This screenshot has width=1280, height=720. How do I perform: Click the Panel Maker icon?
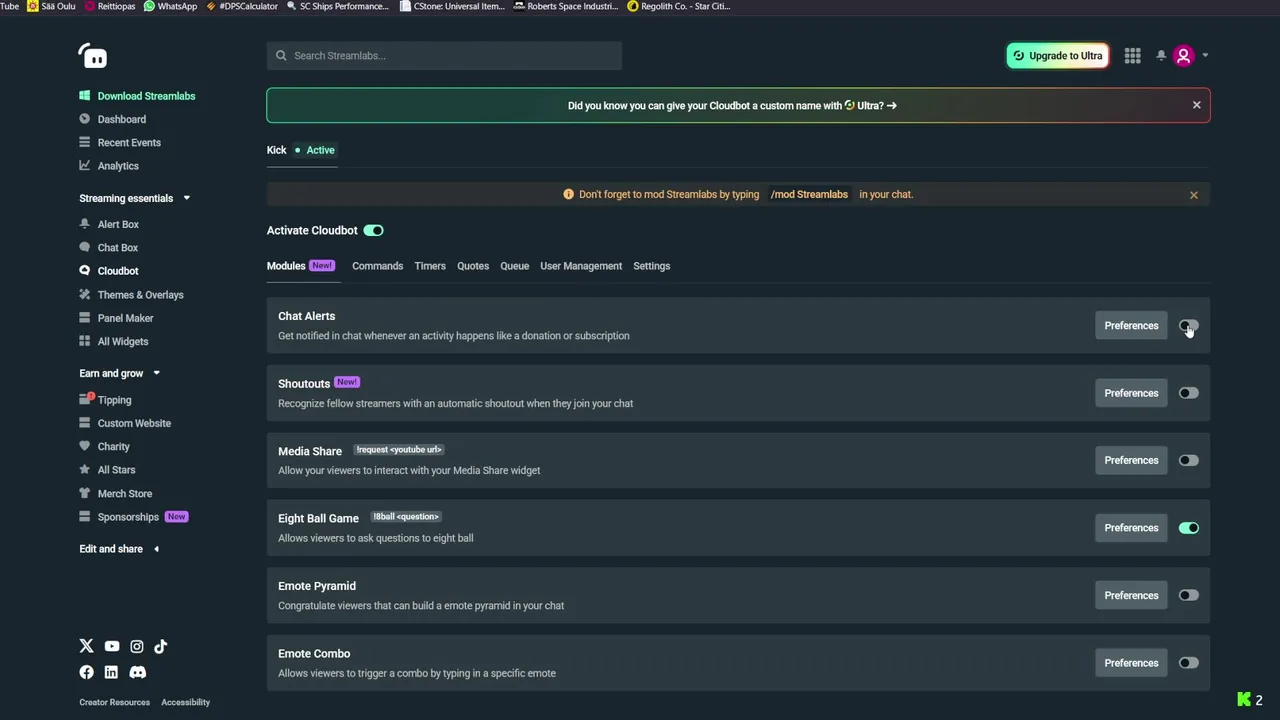pyautogui.click(x=84, y=318)
